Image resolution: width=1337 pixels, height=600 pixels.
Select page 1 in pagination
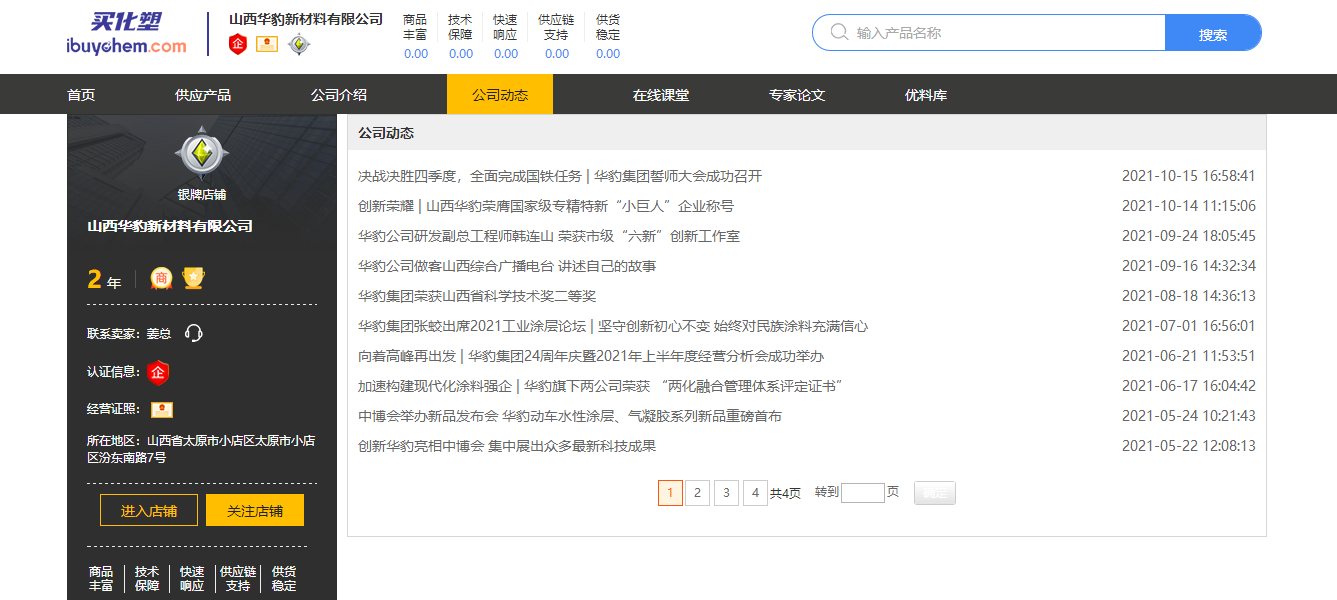tap(670, 493)
